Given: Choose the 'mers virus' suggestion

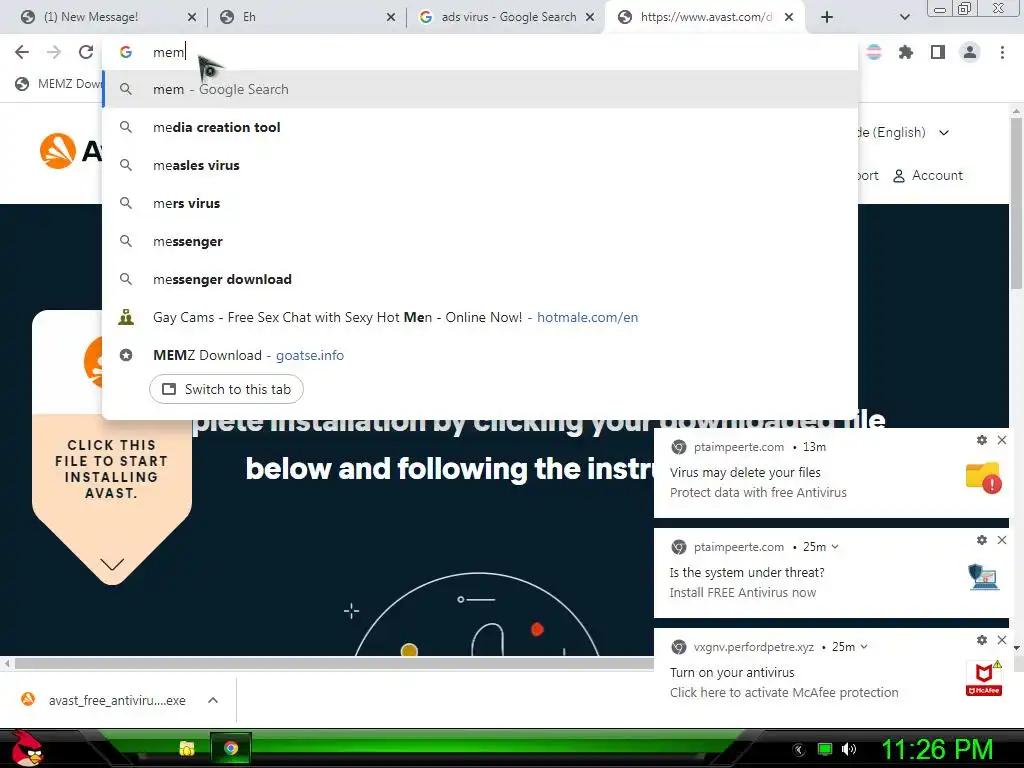Looking at the screenshot, I should (x=480, y=203).
